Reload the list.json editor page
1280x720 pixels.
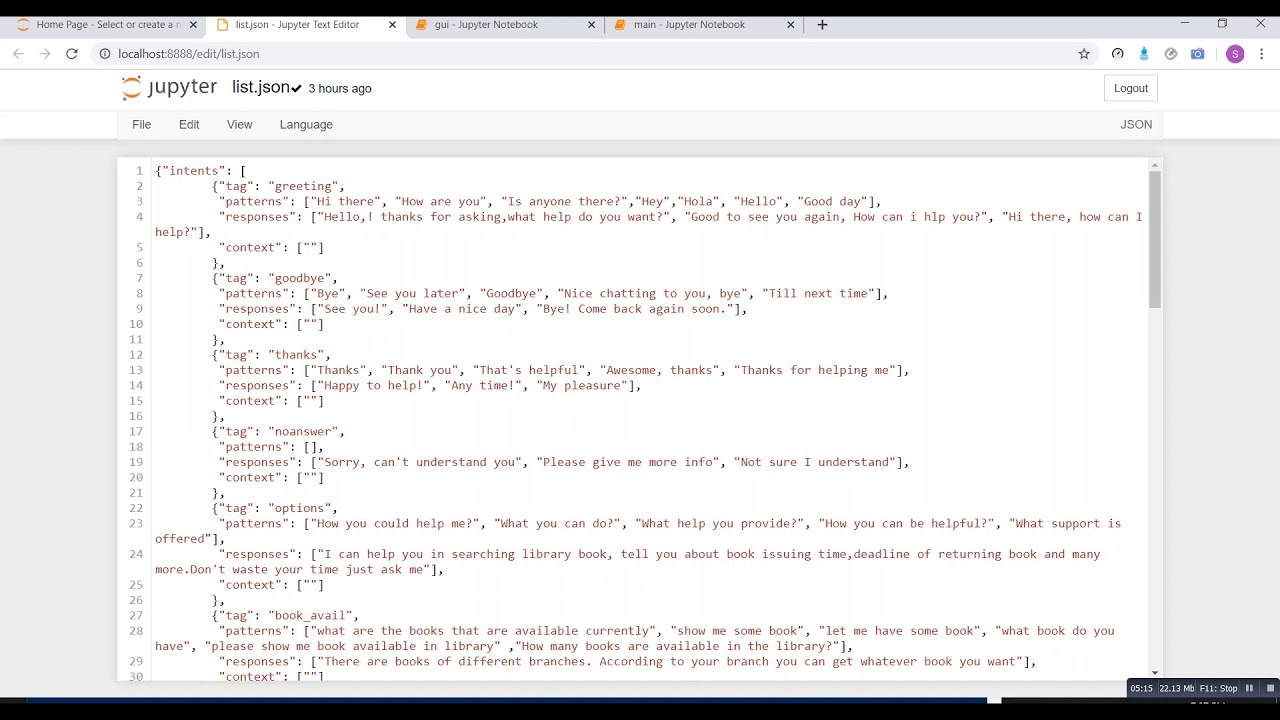point(72,54)
